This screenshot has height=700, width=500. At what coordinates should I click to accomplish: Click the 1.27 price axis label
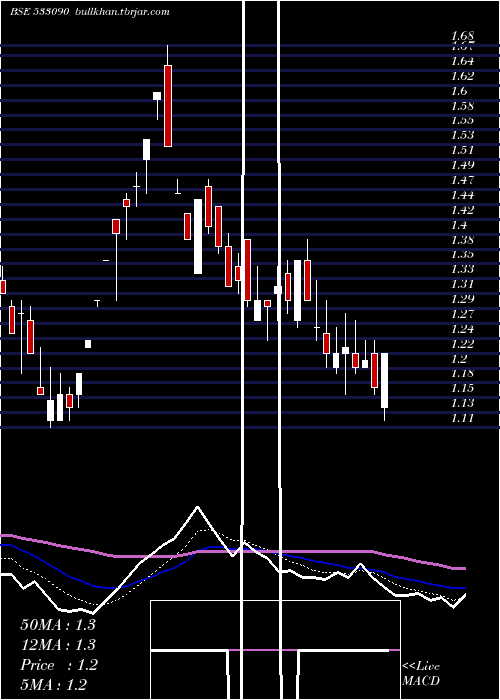click(x=462, y=313)
